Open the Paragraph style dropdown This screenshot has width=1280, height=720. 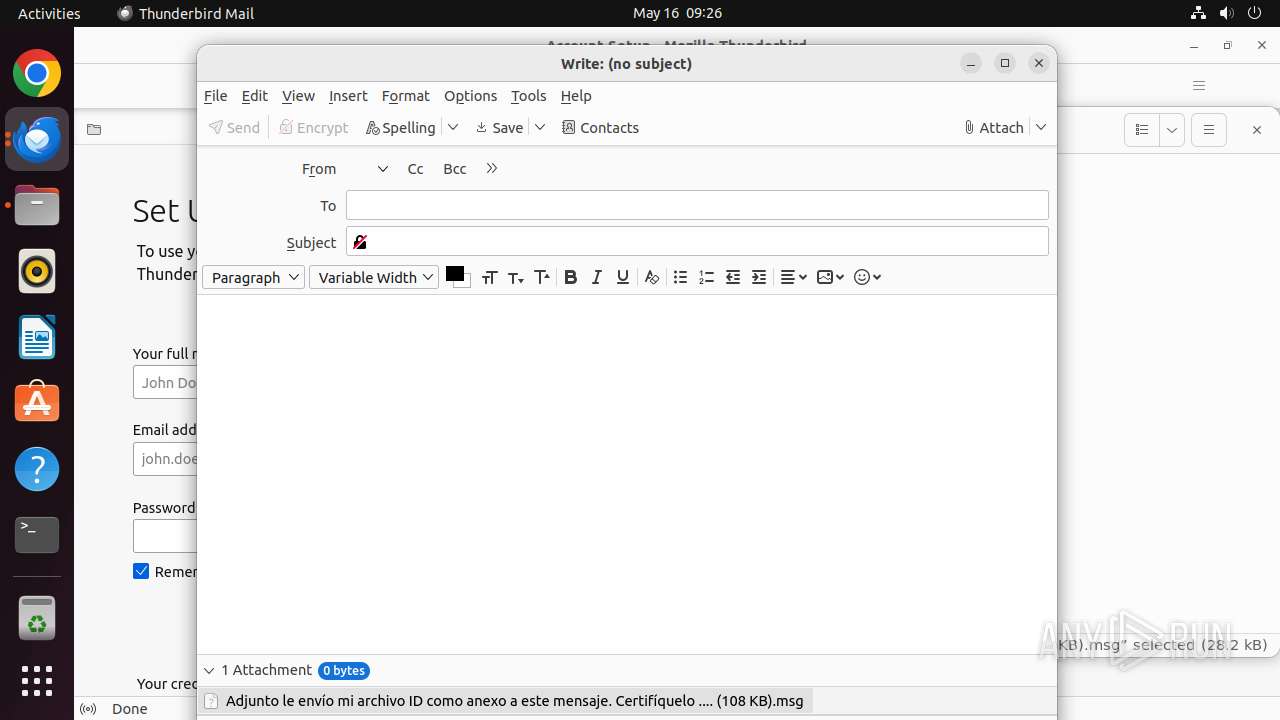tap(253, 277)
